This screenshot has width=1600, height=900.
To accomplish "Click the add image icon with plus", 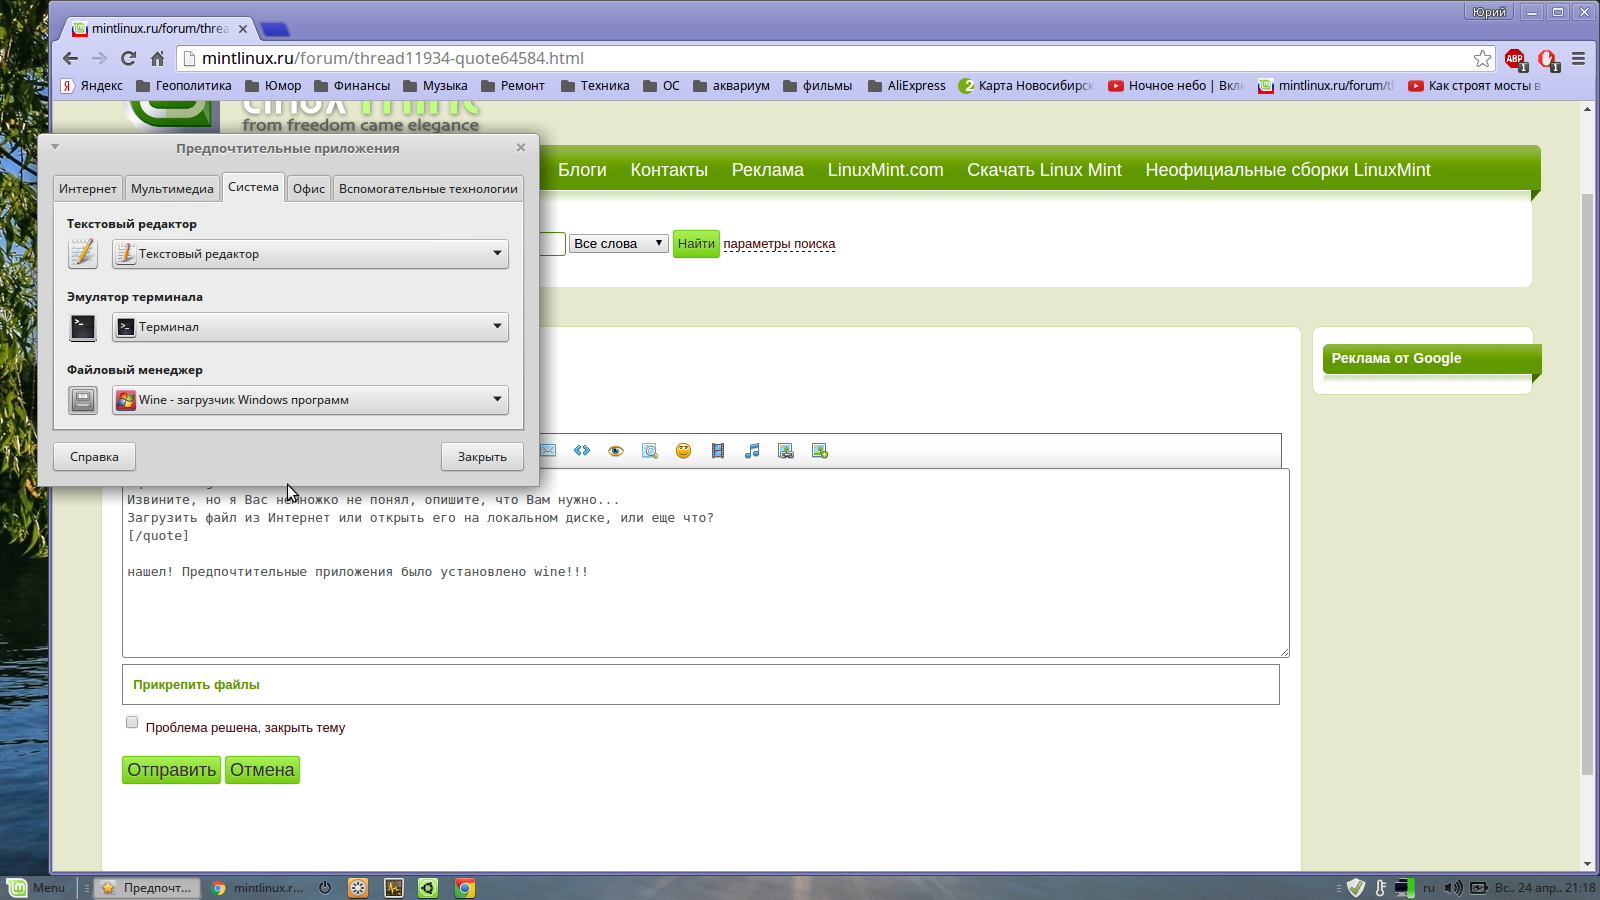I will point(820,451).
